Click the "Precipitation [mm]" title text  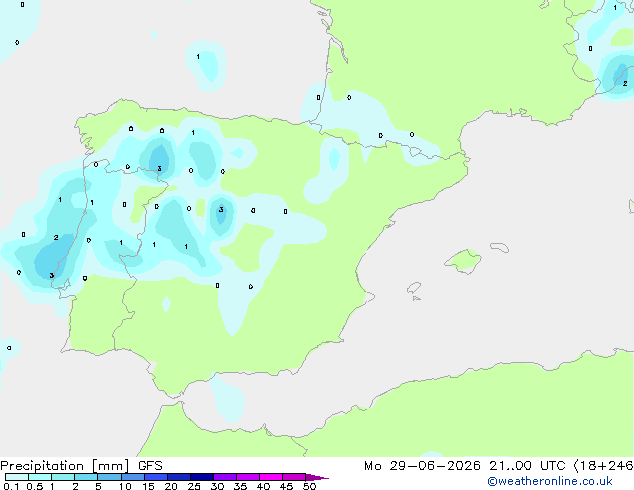(x=65, y=466)
